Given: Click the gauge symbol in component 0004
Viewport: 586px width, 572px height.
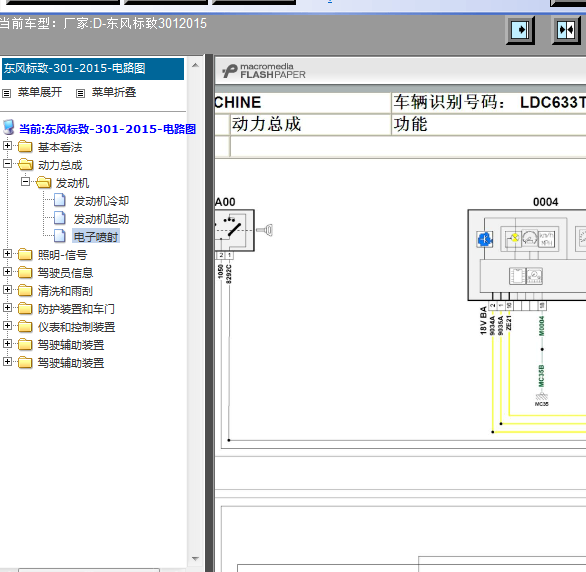Looking at the screenshot, I should click(529, 238).
